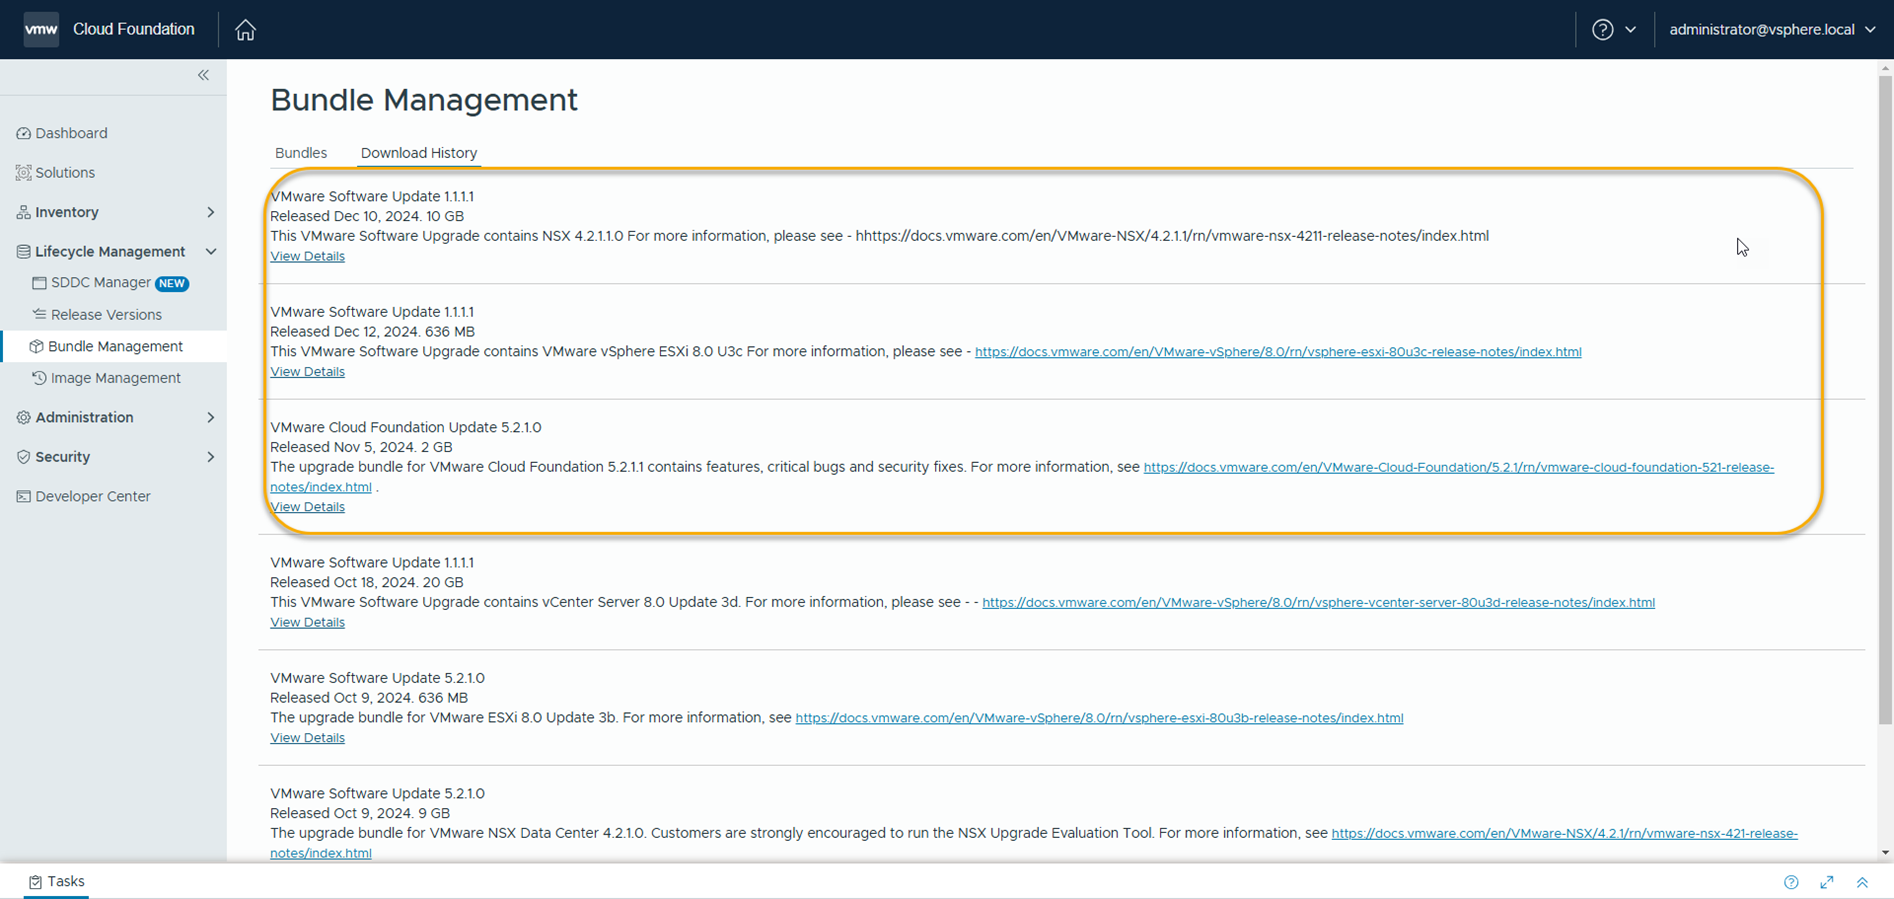The image size is (1894, 899).
Task: View Details for the NSX 4.2.1.1.0 bundle
Action: [307, 256]
